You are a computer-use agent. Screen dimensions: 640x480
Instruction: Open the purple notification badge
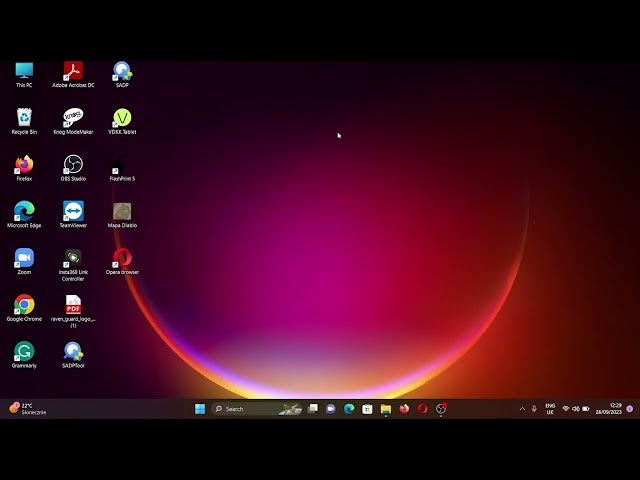coord(630,409)
